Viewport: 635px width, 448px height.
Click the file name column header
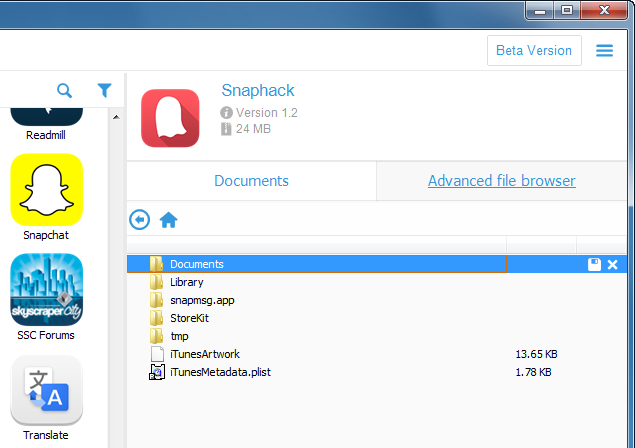(317, 245)
